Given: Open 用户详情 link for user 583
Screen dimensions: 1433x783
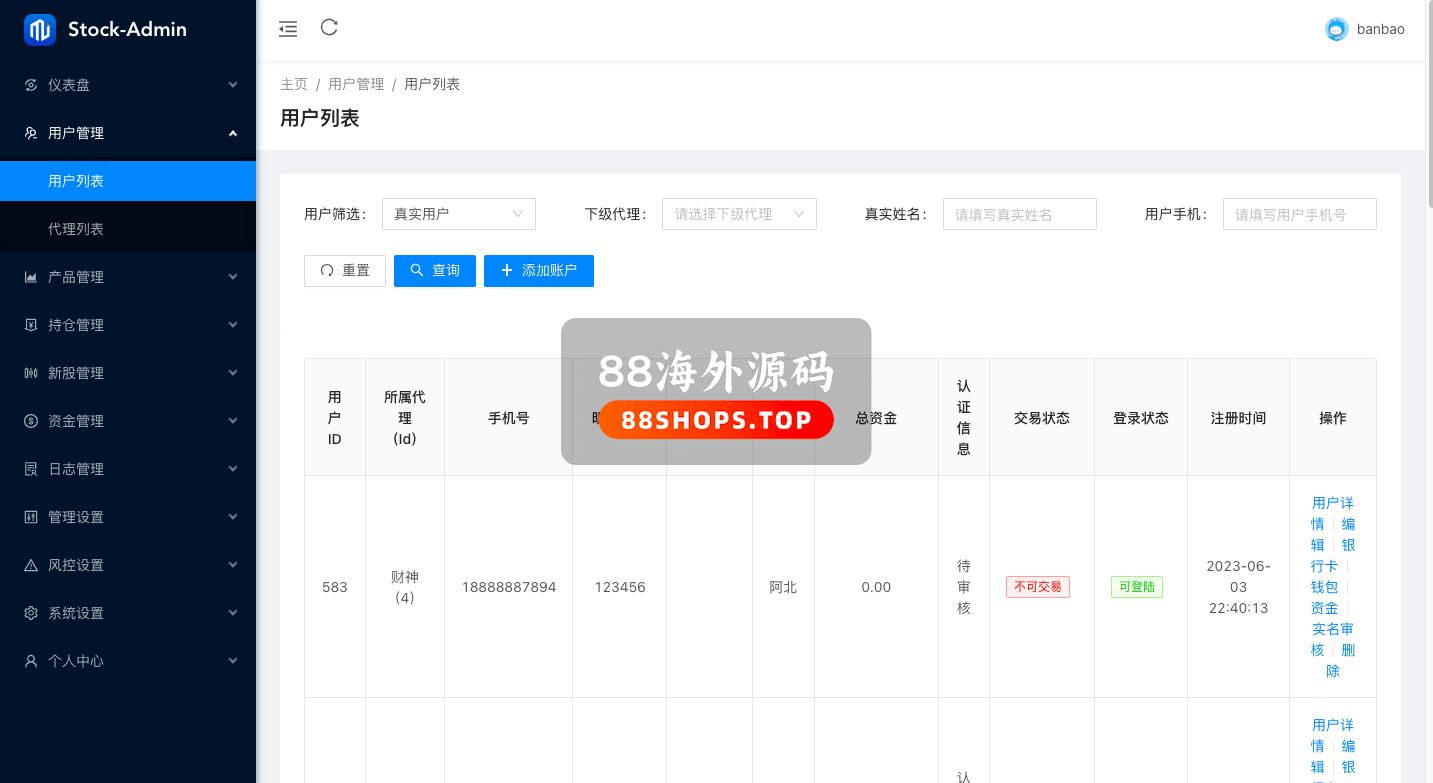Looking at the screenshot, I should [x=1332, y=503].
